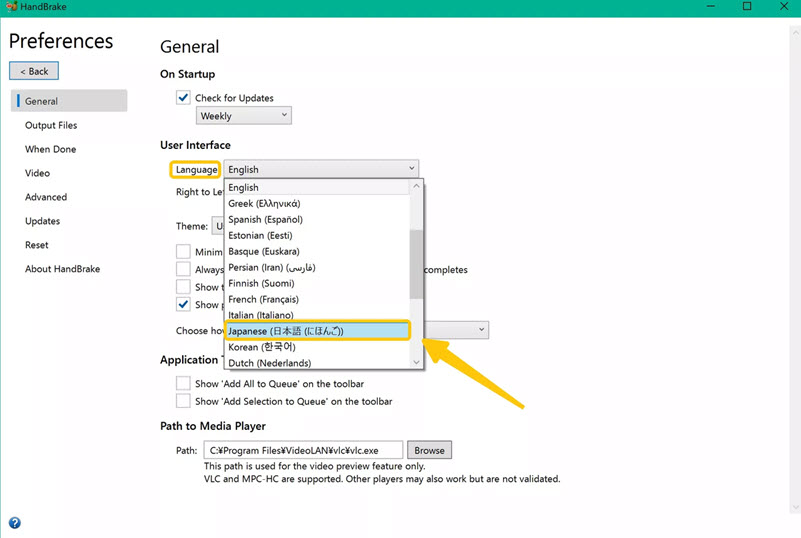The width and height of the screenshot is (801, 538).
Task: Switch to the Advanced preferences section
Action: (46, 197)
